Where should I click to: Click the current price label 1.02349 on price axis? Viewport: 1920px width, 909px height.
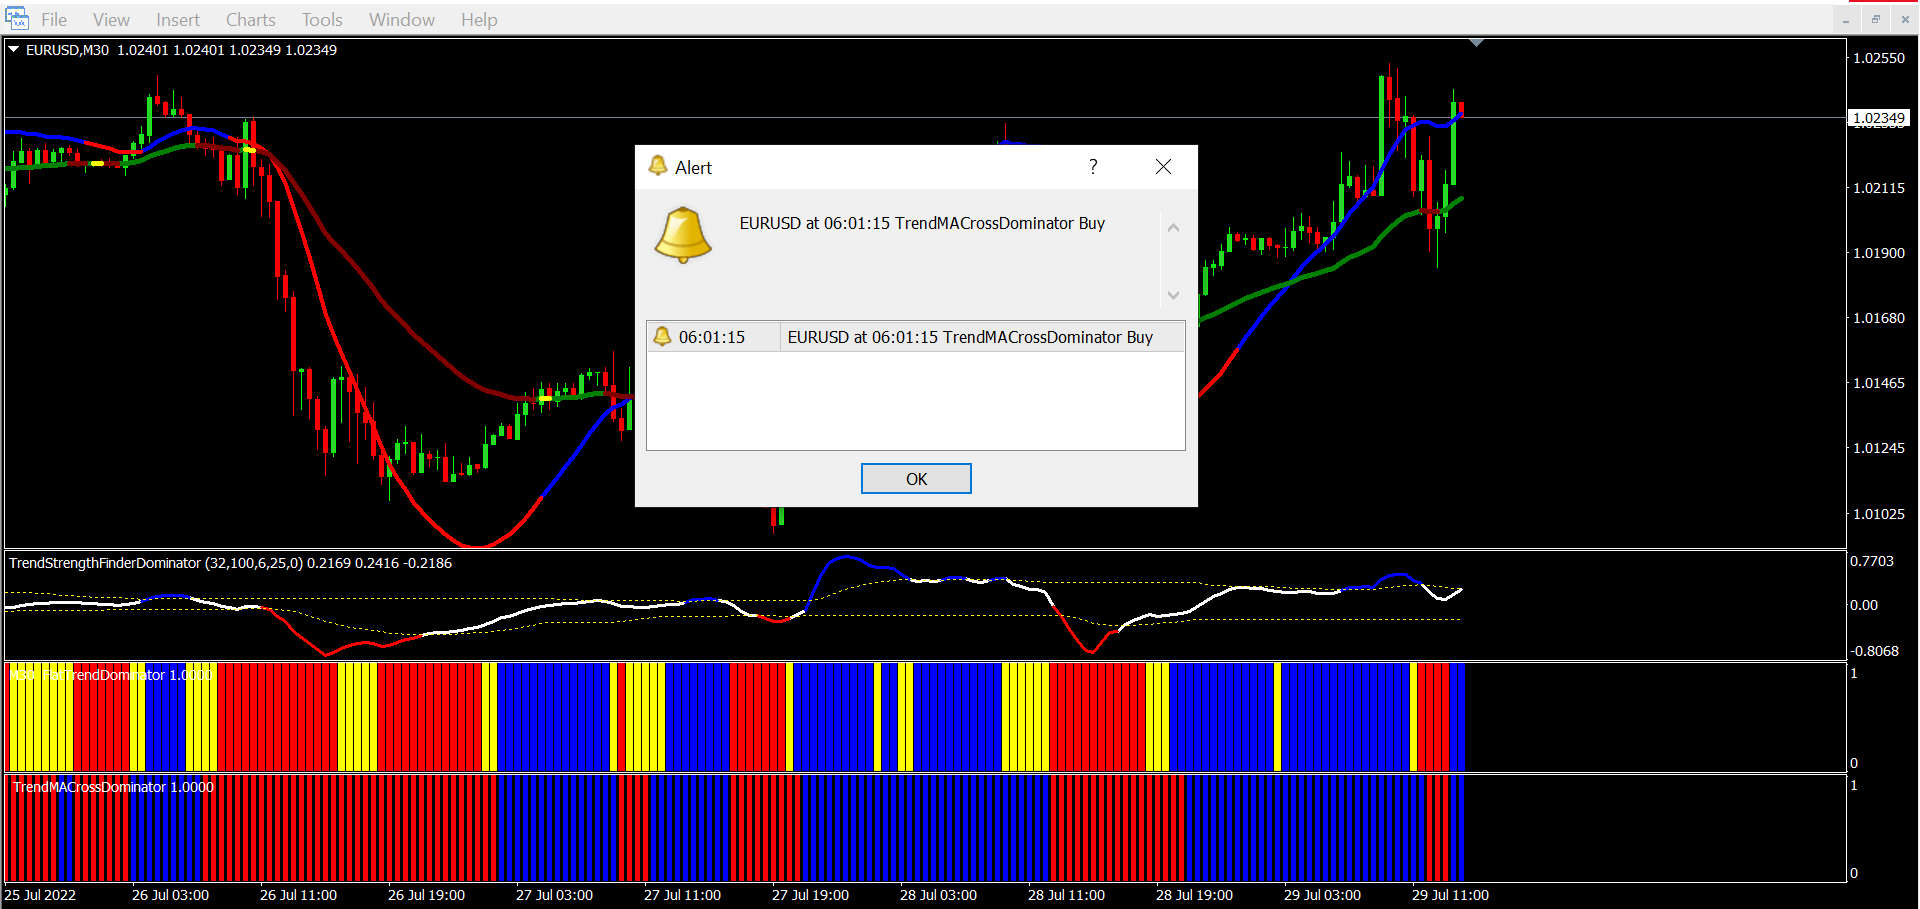coord(1878,118)
